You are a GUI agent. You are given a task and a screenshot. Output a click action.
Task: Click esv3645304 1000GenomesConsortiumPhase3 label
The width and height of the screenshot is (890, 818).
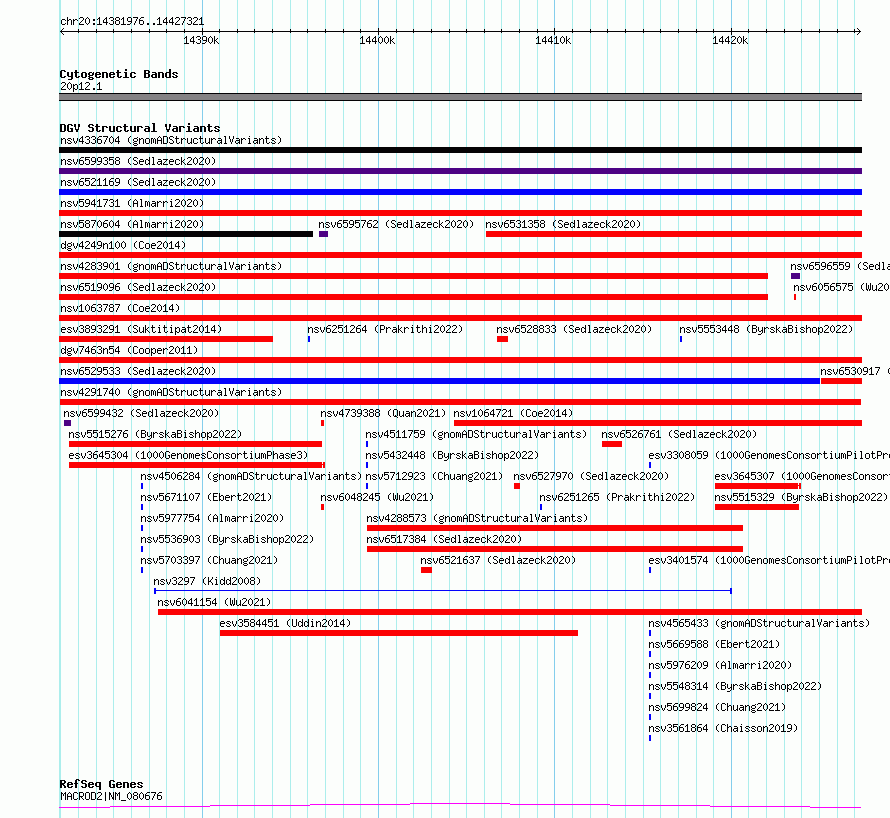[x=188, y=455]
